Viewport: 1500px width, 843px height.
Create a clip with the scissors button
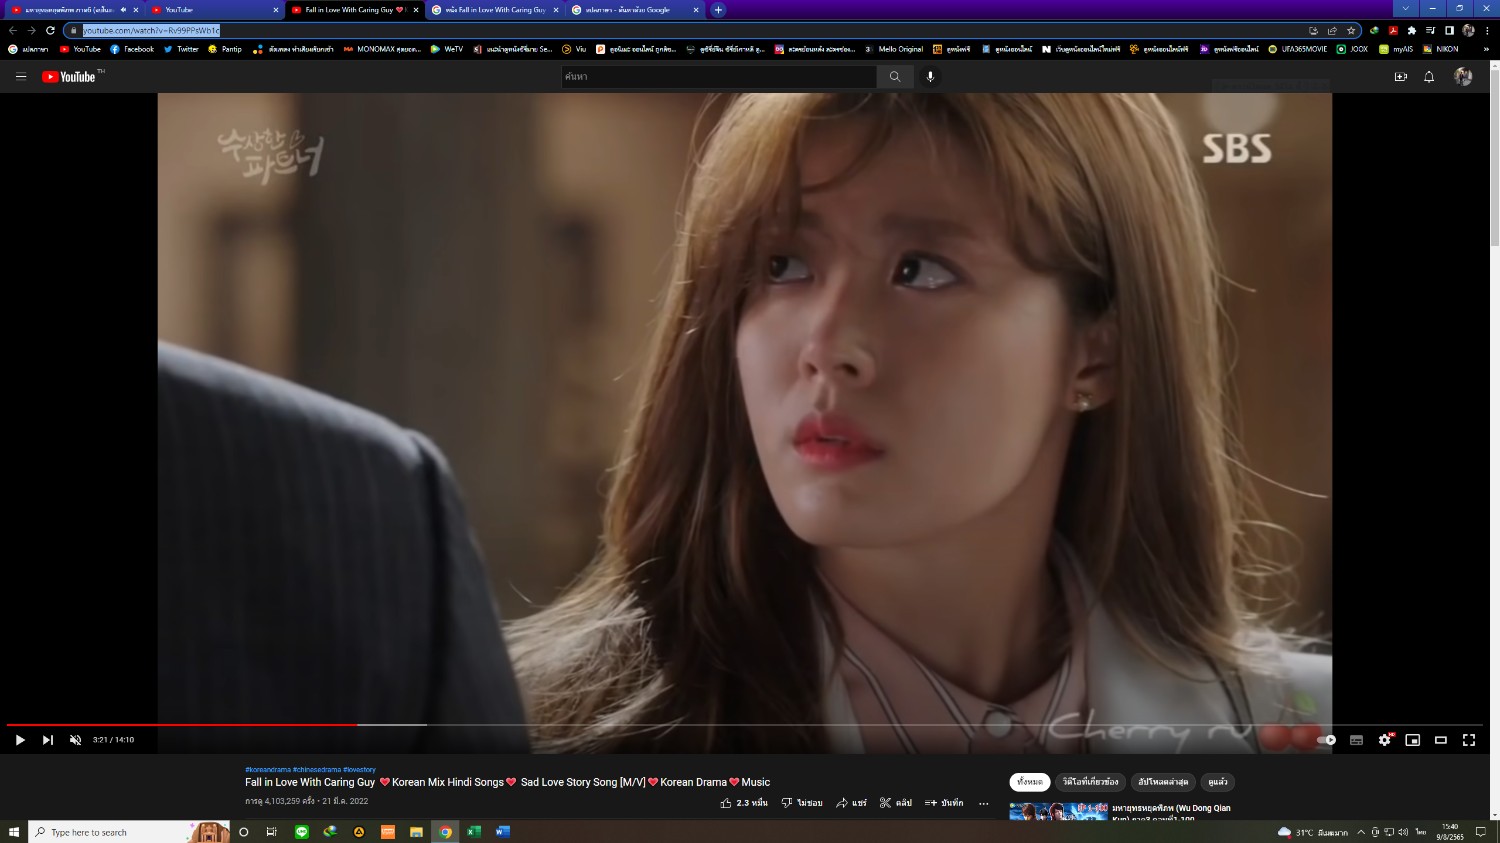(x=896, y=803)
